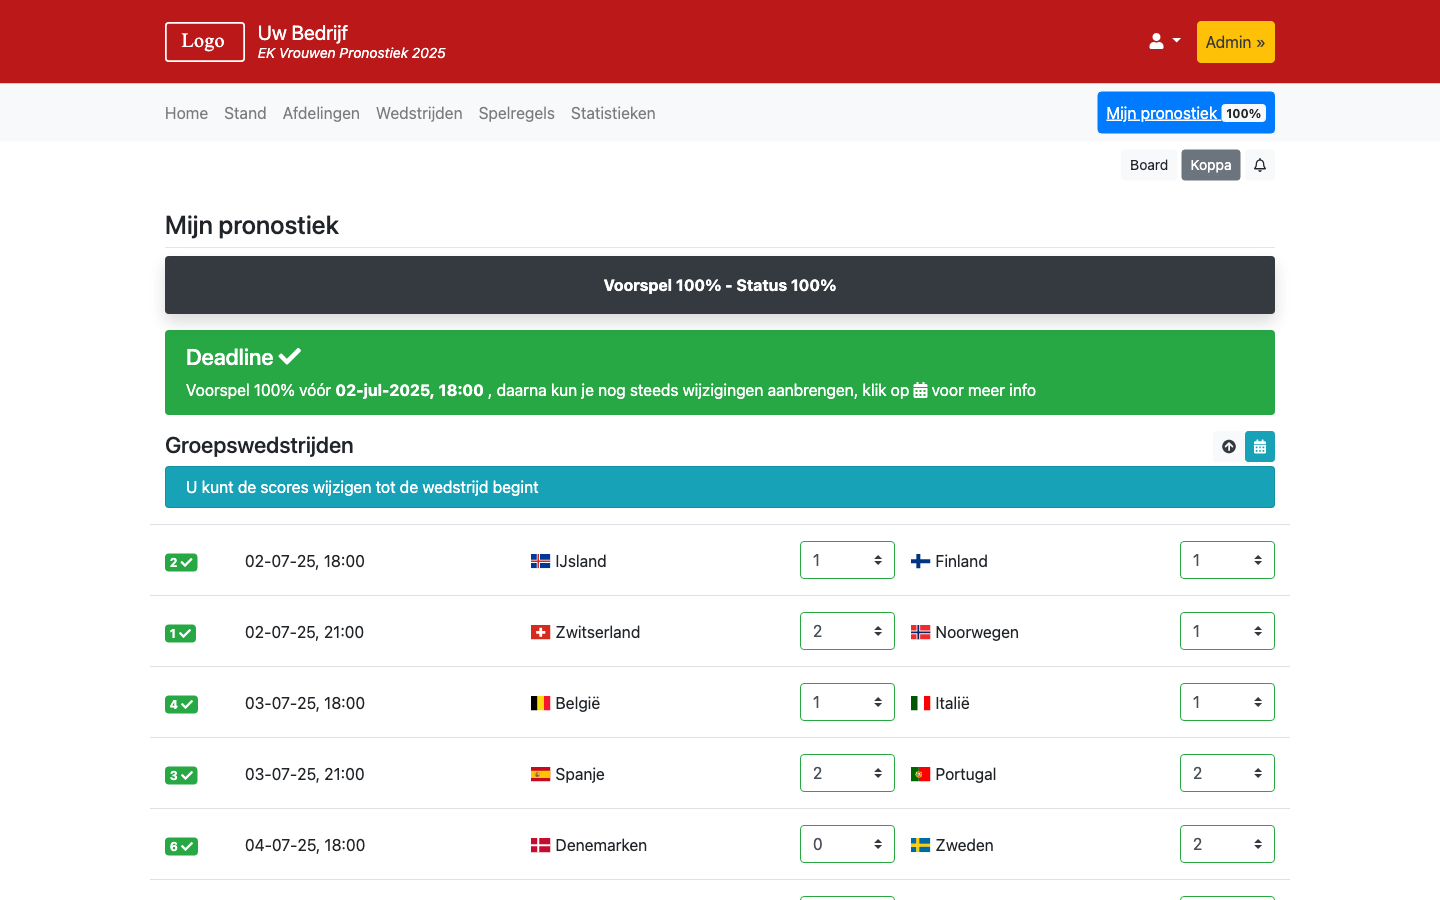Click the notification bell icon
Viewport: 1440px width, 900px height.
pos(1260,165)
